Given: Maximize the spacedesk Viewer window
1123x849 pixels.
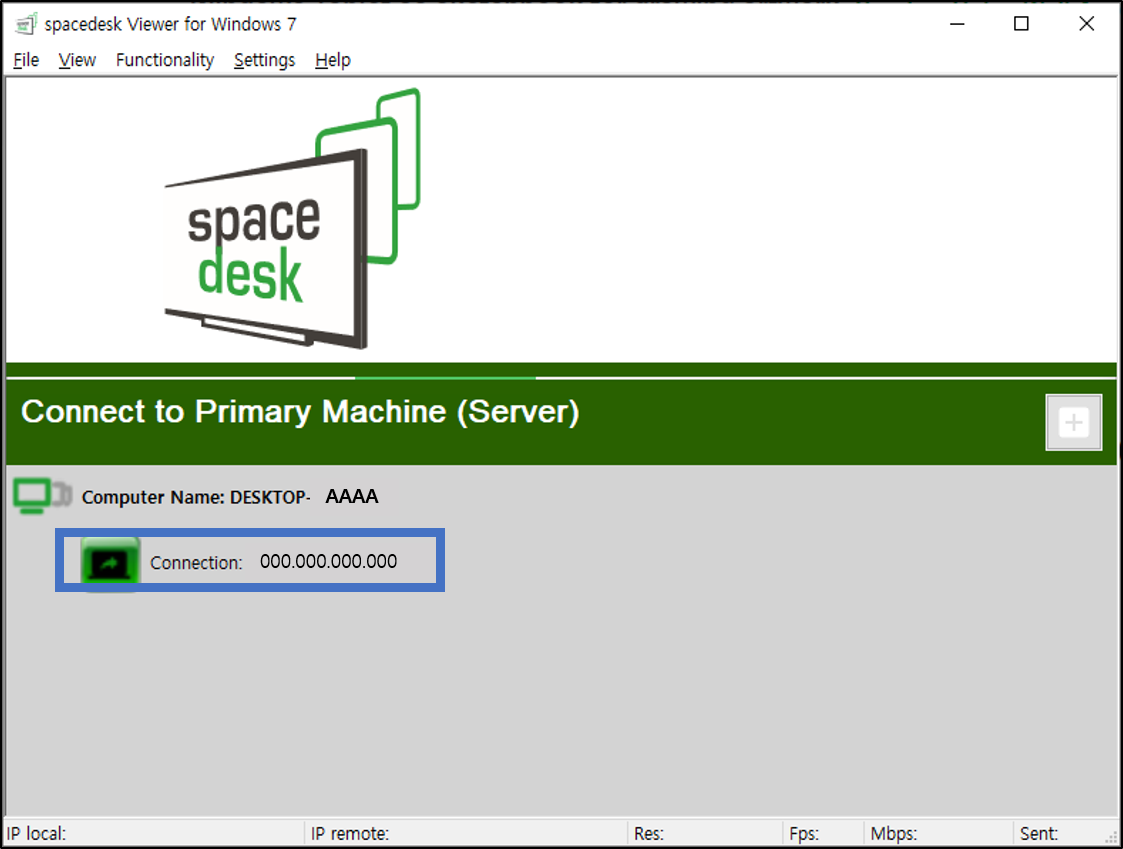Looking at the screenshot, I should [1021, 24].
